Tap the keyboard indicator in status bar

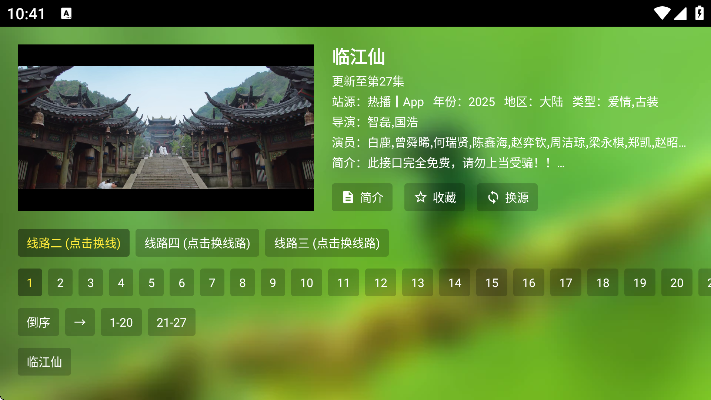[66, 14]
